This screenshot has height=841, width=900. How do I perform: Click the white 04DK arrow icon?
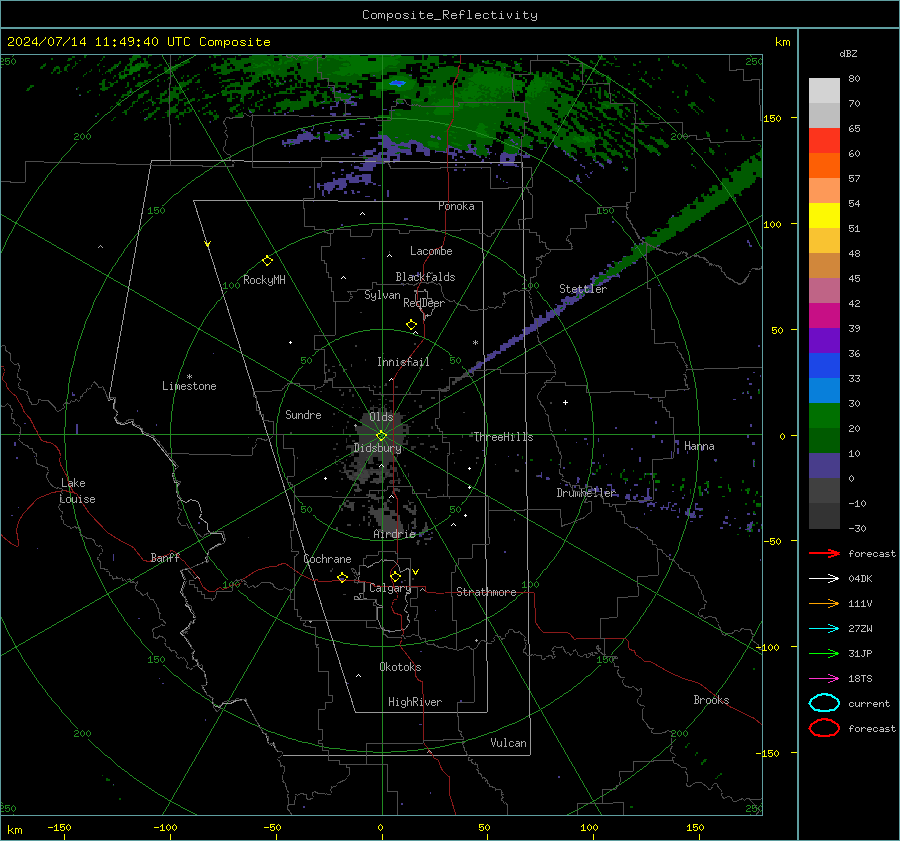[824, 578]
